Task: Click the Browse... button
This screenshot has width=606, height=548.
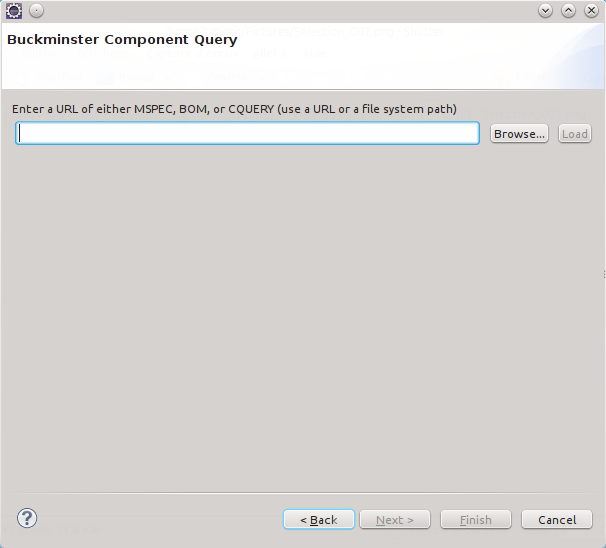Action: point(519,134)
